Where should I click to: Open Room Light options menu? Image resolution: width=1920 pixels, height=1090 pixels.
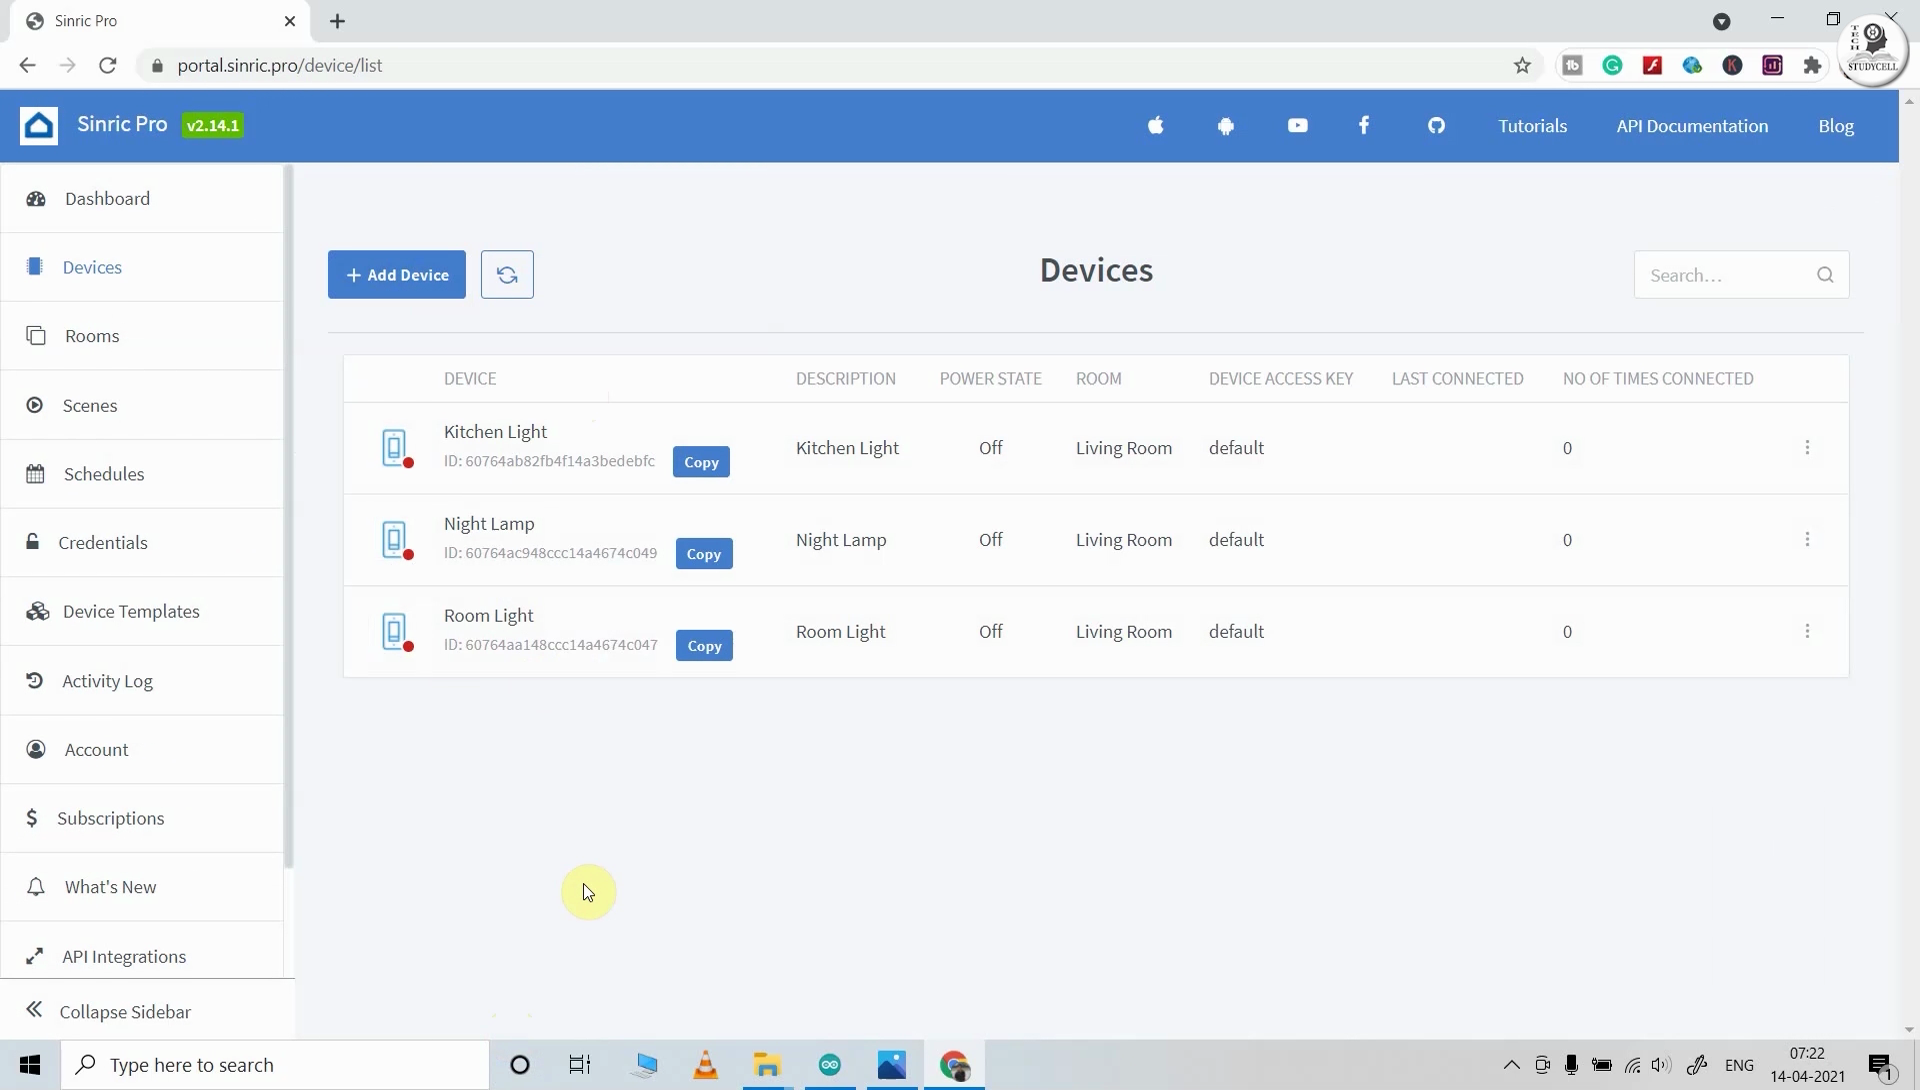click(1808, 631)
